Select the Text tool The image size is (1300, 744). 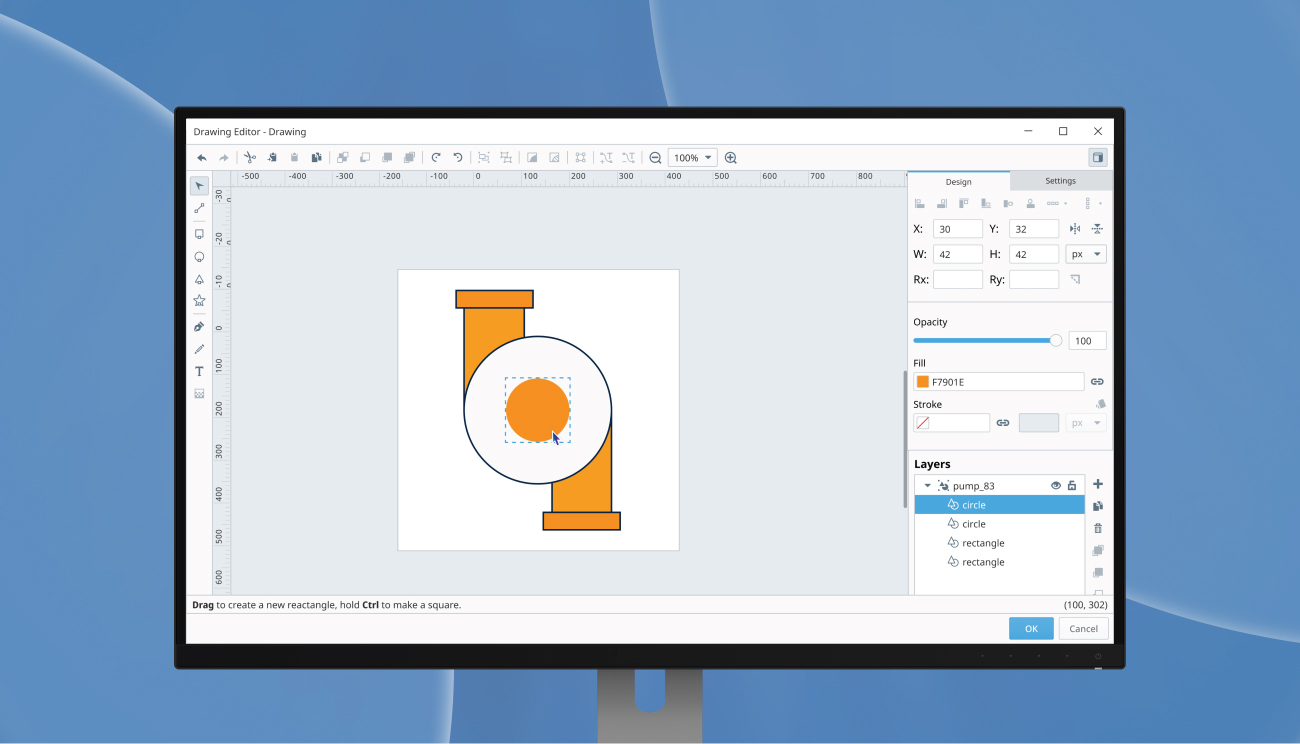199,371
